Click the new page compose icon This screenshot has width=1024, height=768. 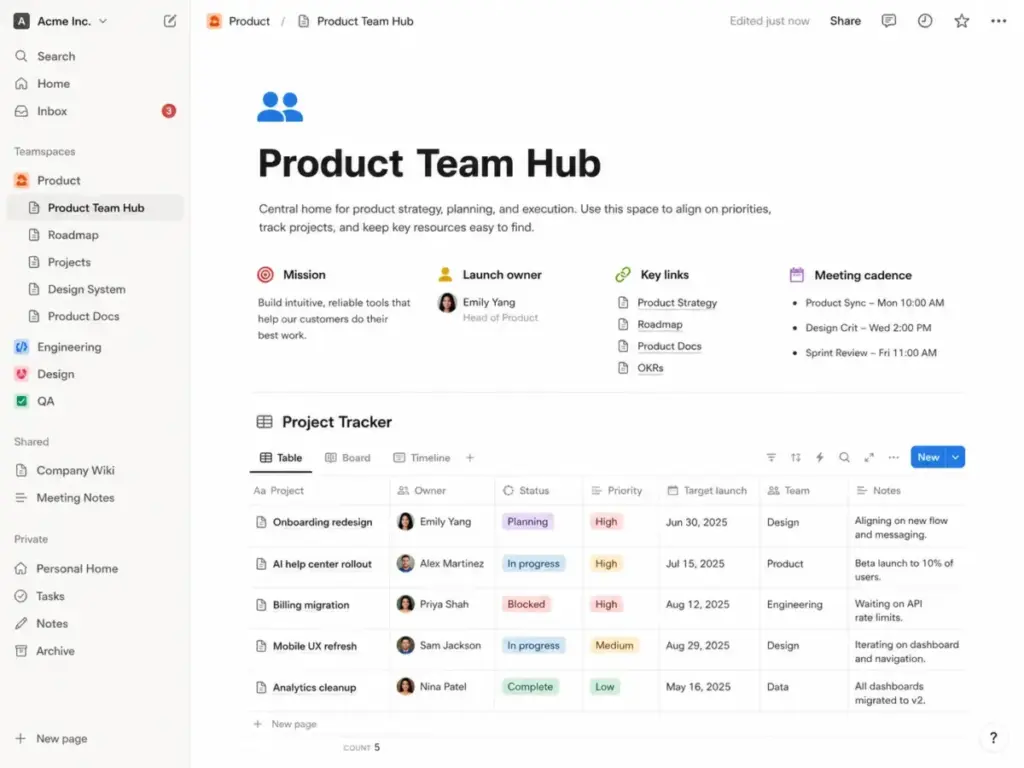[x=170, y=21]
